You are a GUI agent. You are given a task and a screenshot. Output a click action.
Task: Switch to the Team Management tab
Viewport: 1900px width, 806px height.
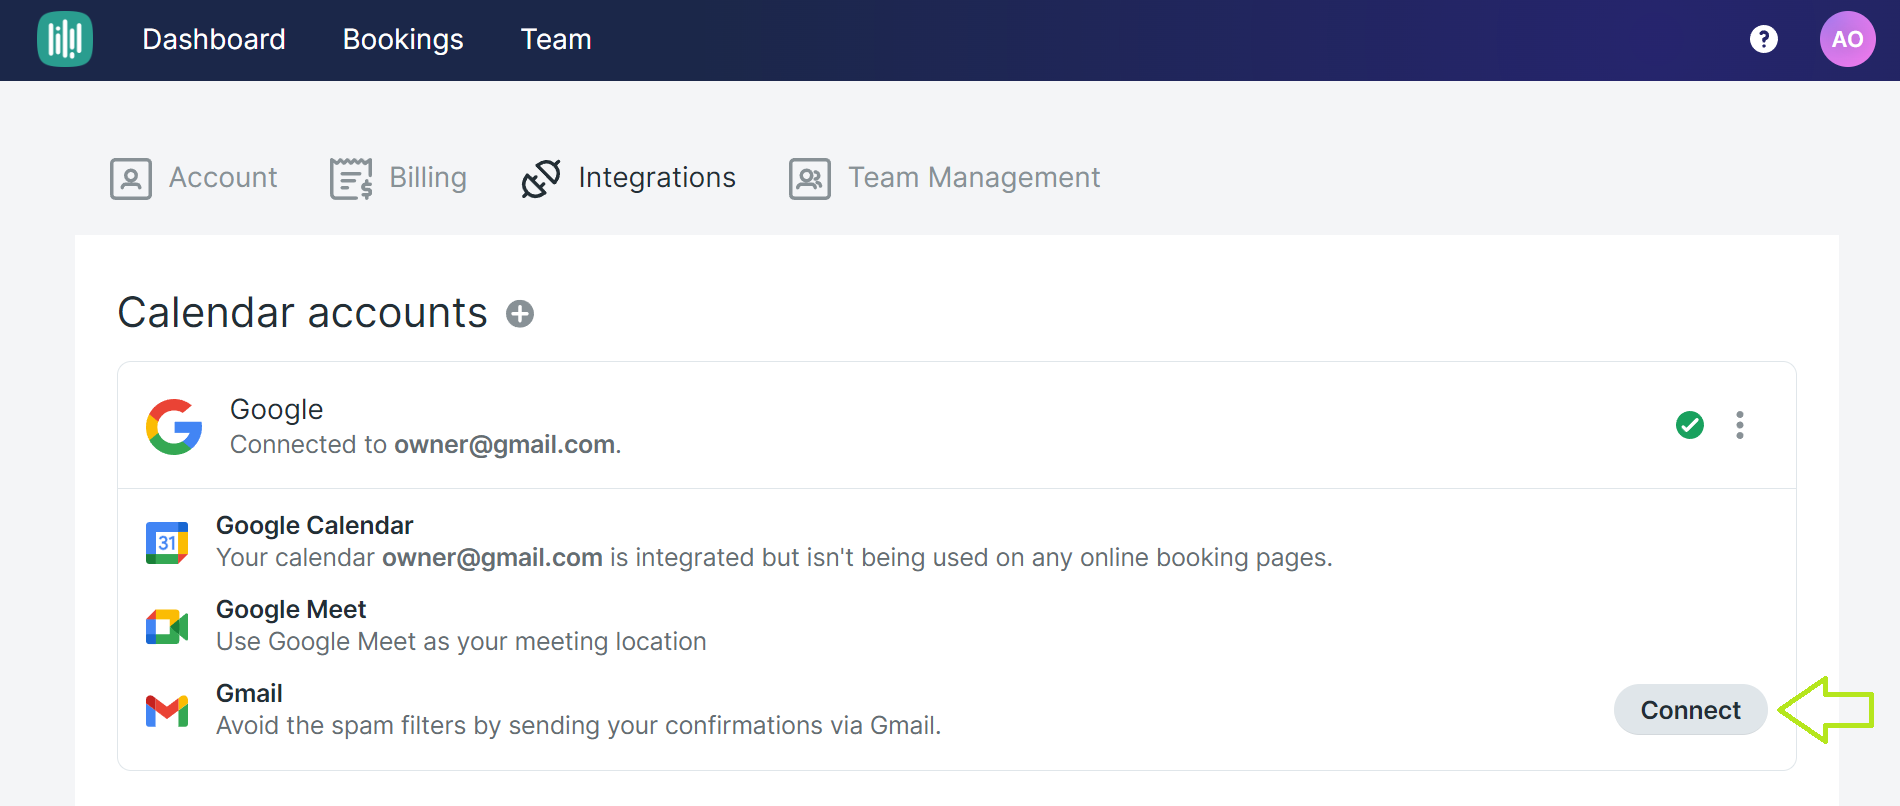[944, 179]
